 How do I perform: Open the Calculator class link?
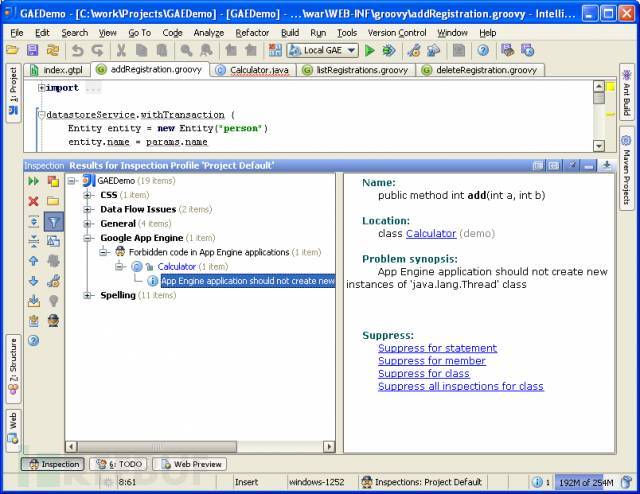(x=431, y=234)
